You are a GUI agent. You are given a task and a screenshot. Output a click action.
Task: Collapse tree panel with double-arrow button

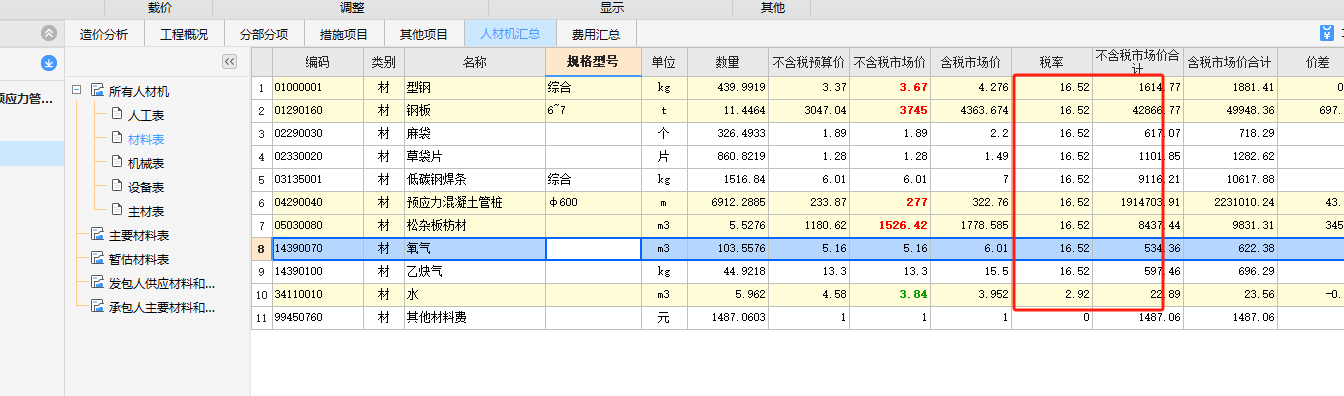click(229, 62)
